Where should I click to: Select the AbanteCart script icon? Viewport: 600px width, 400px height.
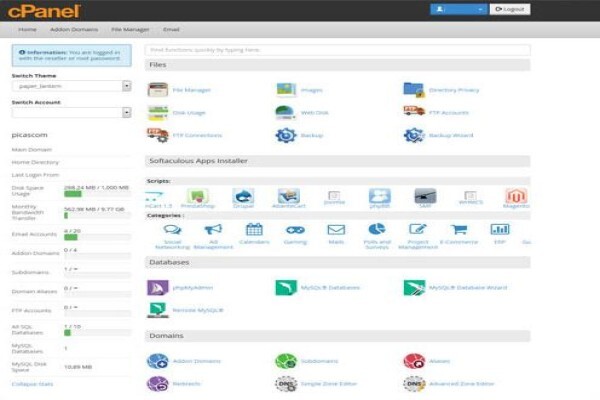pos(289,196)
